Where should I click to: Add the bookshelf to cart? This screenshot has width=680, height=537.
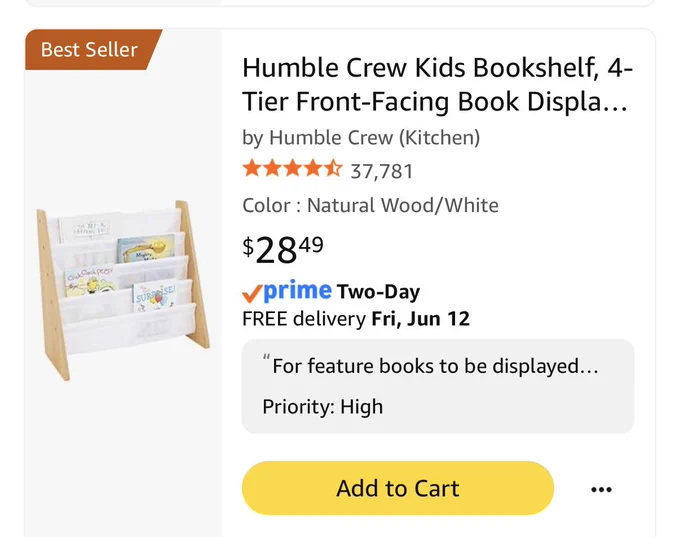pos(398,488)
